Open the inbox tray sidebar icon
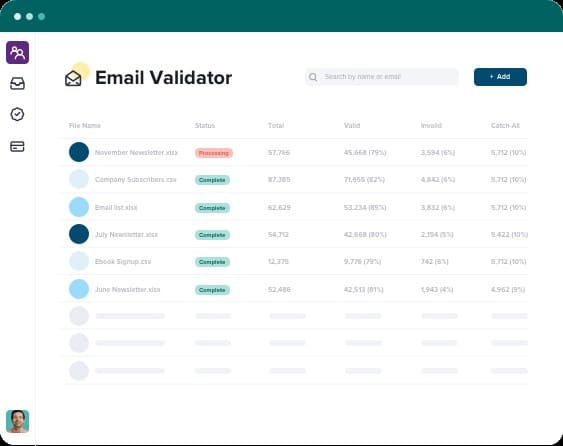Viewport: 563px width, 446px height. tap(17, 83)
